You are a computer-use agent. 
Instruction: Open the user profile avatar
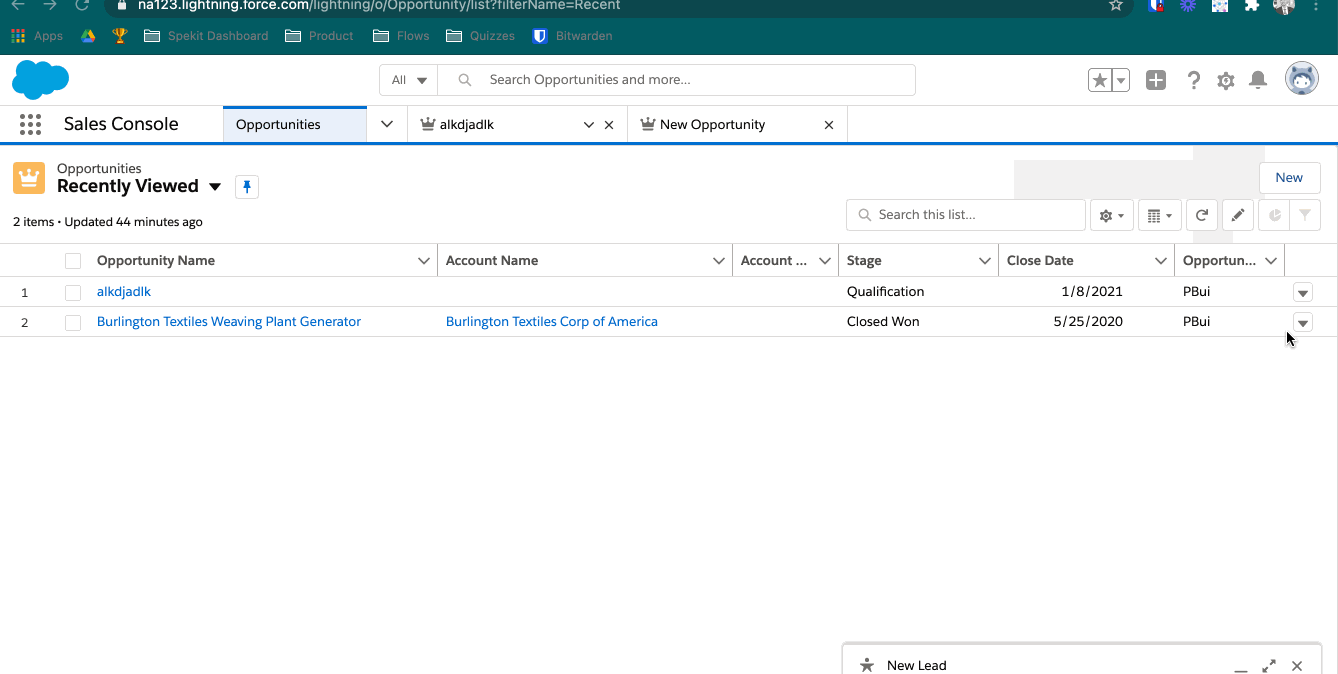point(1302,79)
